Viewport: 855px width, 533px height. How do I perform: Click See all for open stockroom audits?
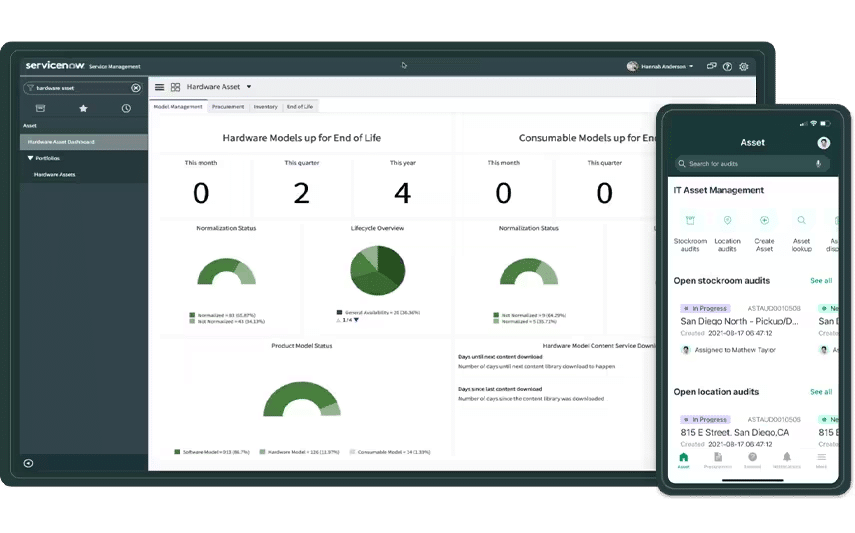coord(821,281)
